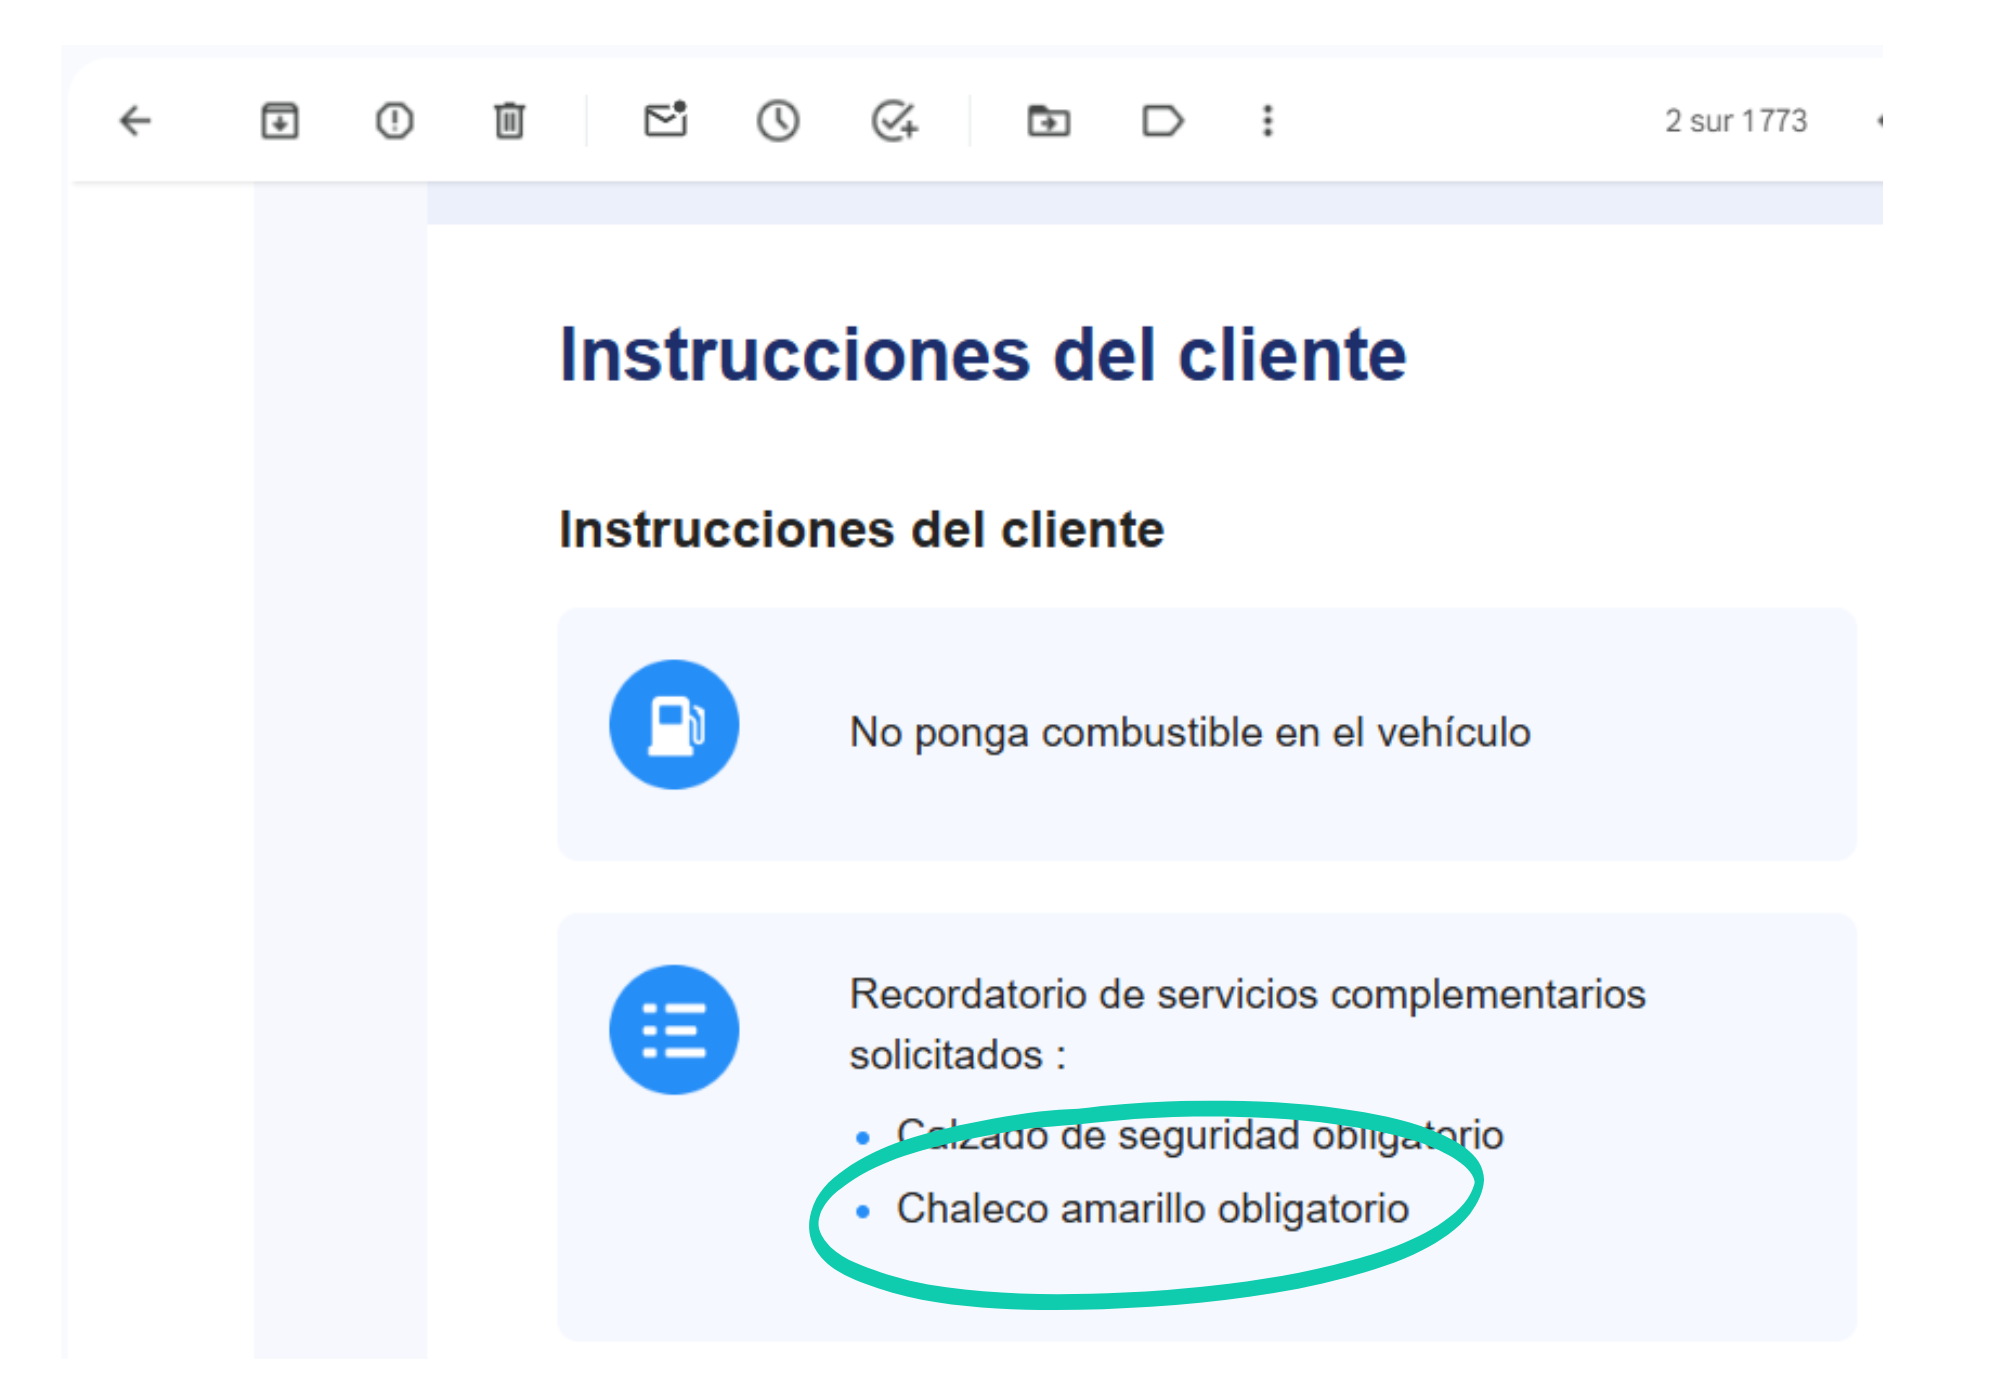Screen dimensions: 2000x1400
Task: Click the smaller 'Instrucciones del cliente' subheading
Action: click(862, 529)
